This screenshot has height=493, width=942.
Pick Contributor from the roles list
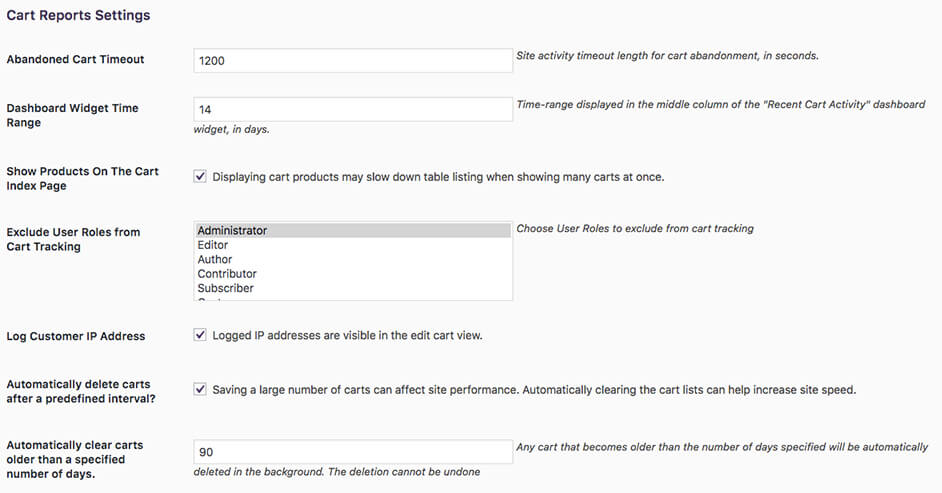353,274
